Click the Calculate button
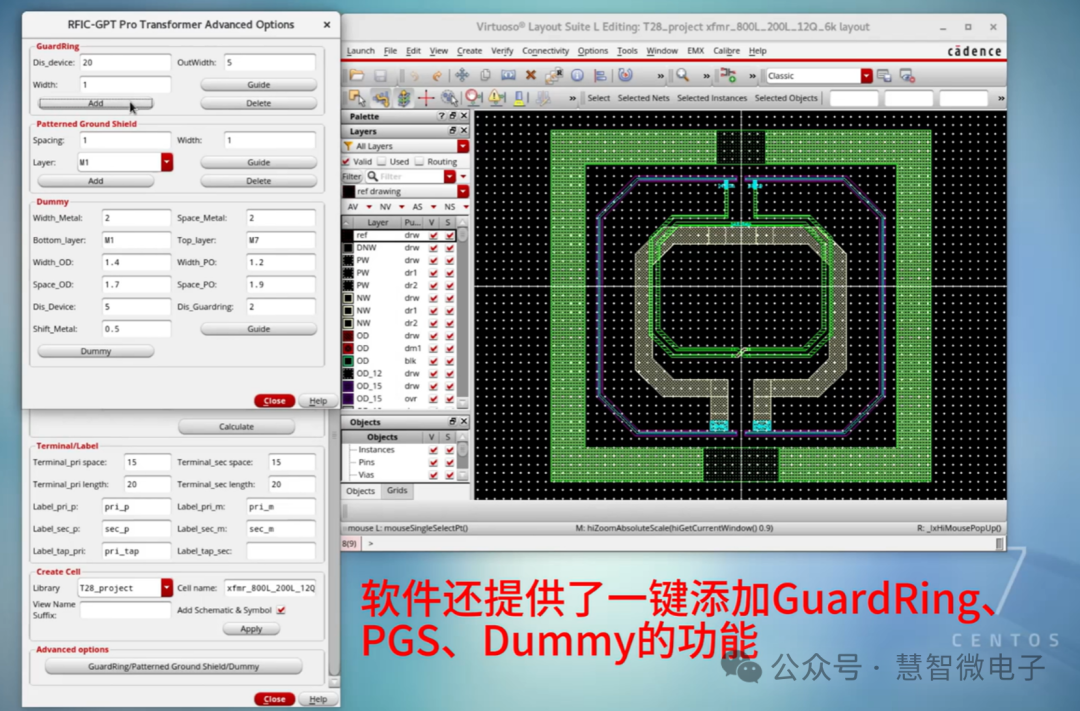 tap(236, 426)
